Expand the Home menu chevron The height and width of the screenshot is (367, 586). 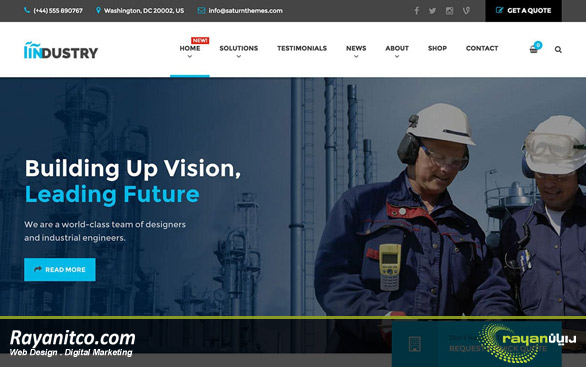(190, 56)
